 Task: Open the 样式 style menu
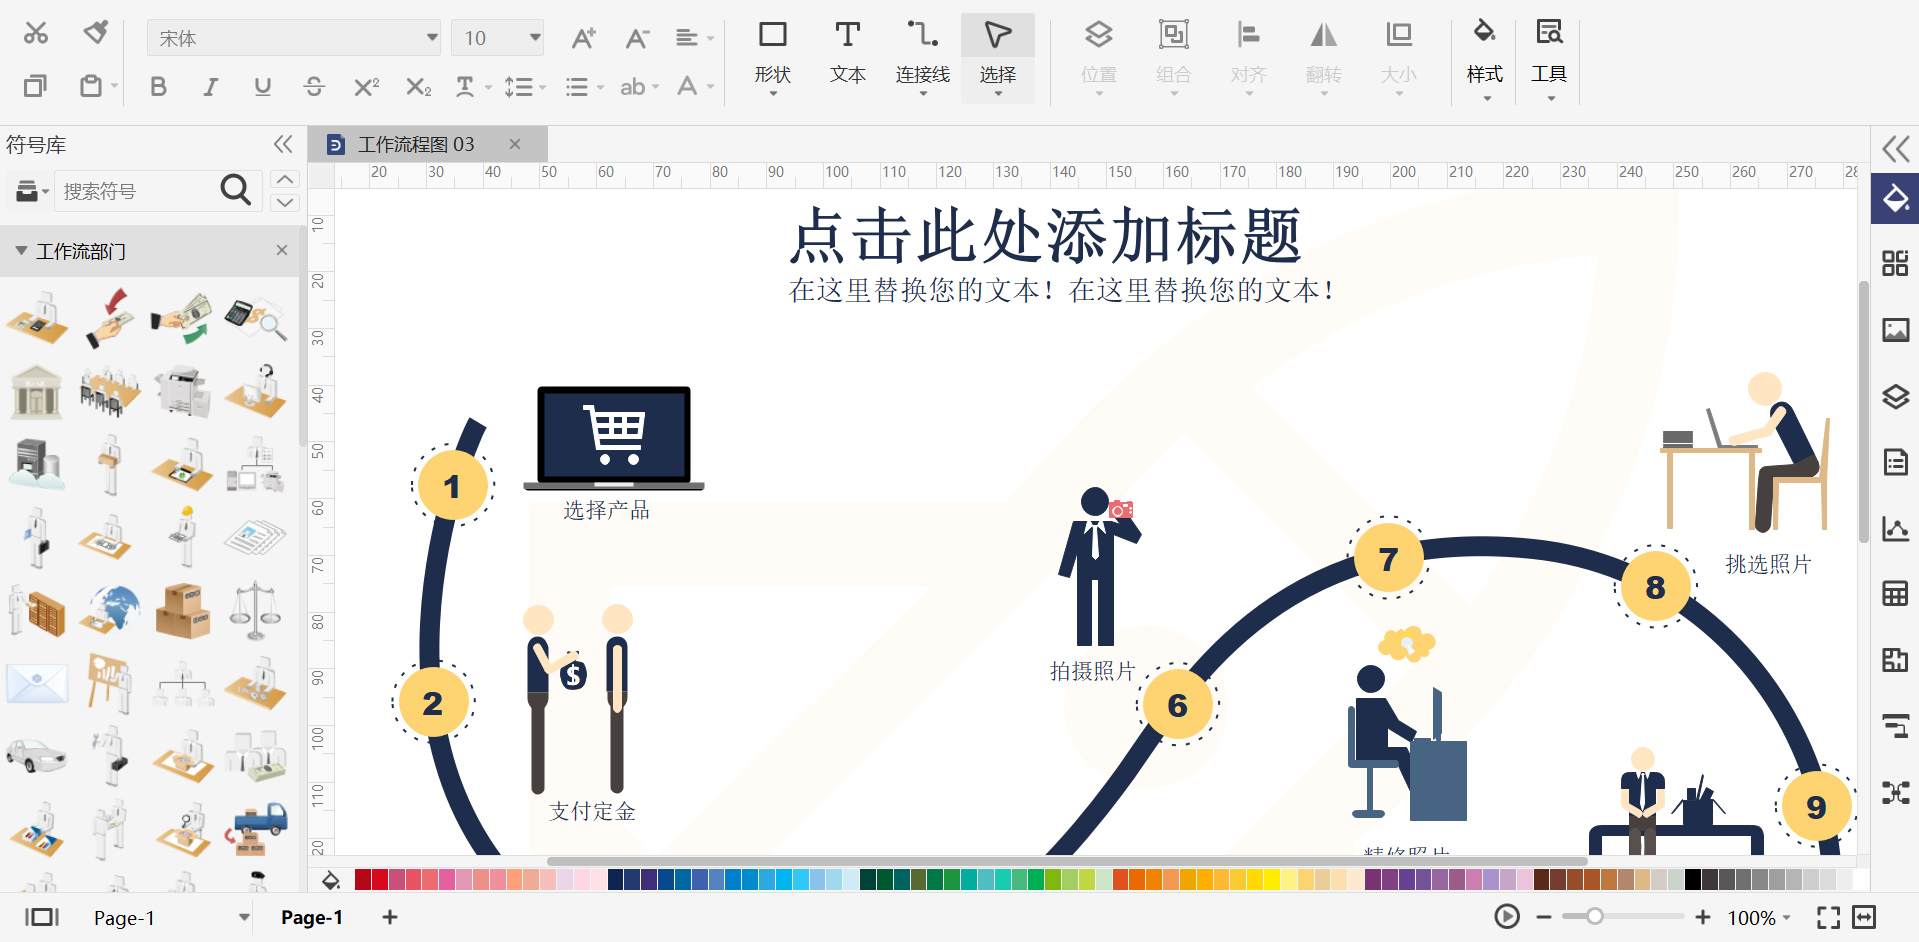[x=1485, y=59]
